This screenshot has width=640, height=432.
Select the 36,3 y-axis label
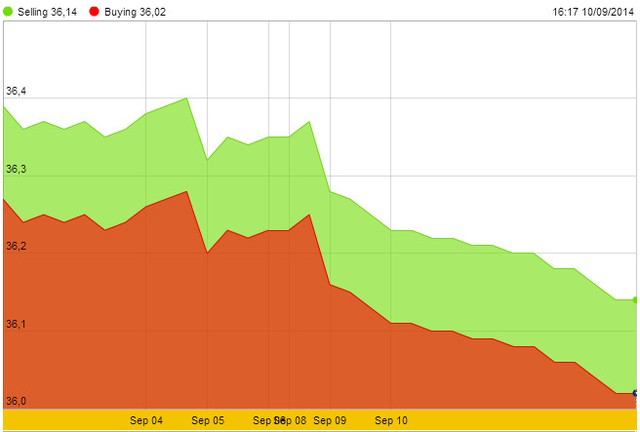16,170
